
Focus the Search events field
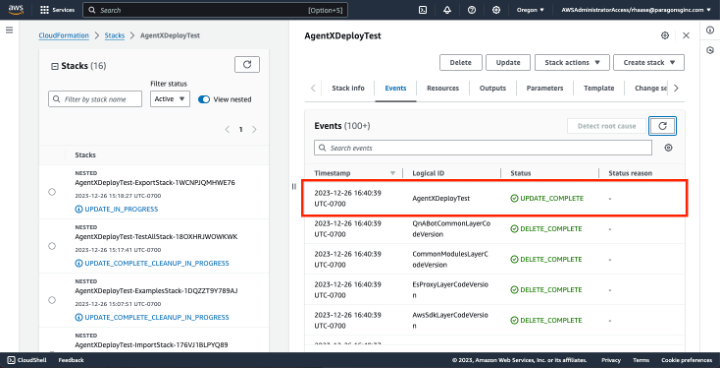coord(483,148)
